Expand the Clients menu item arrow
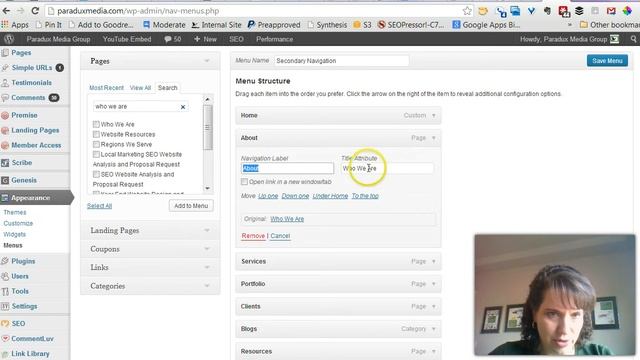The height and width of the screenshot is (360, 640). (x=433, y=306)
